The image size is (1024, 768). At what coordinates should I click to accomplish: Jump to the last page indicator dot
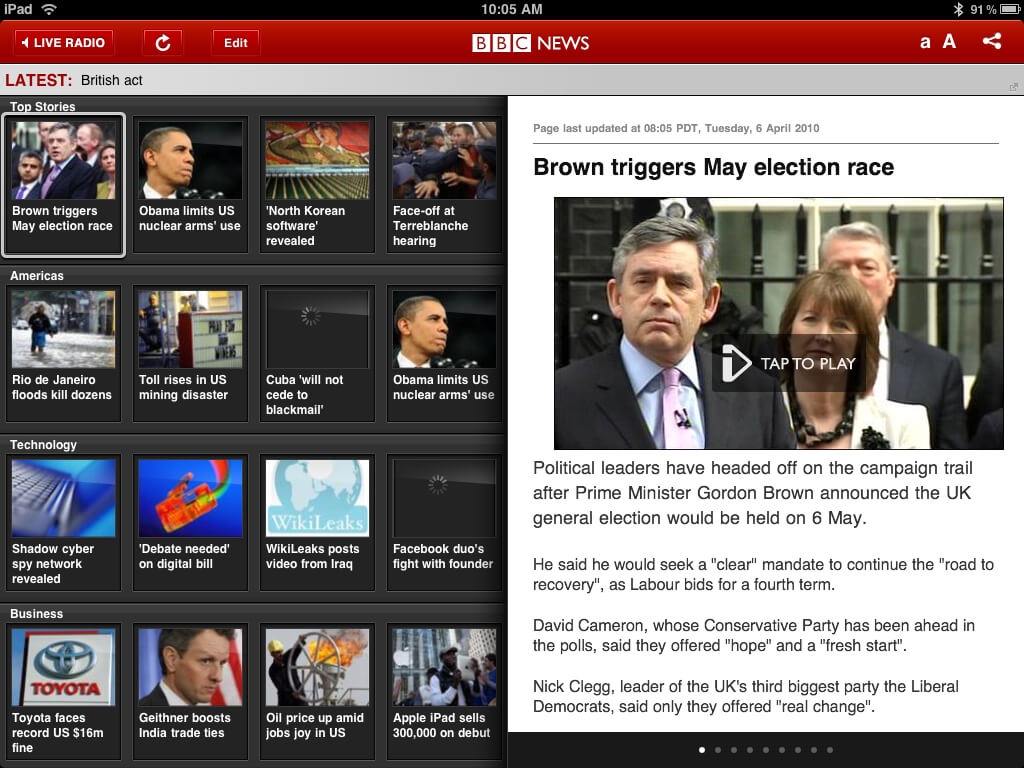click(829, 750)
